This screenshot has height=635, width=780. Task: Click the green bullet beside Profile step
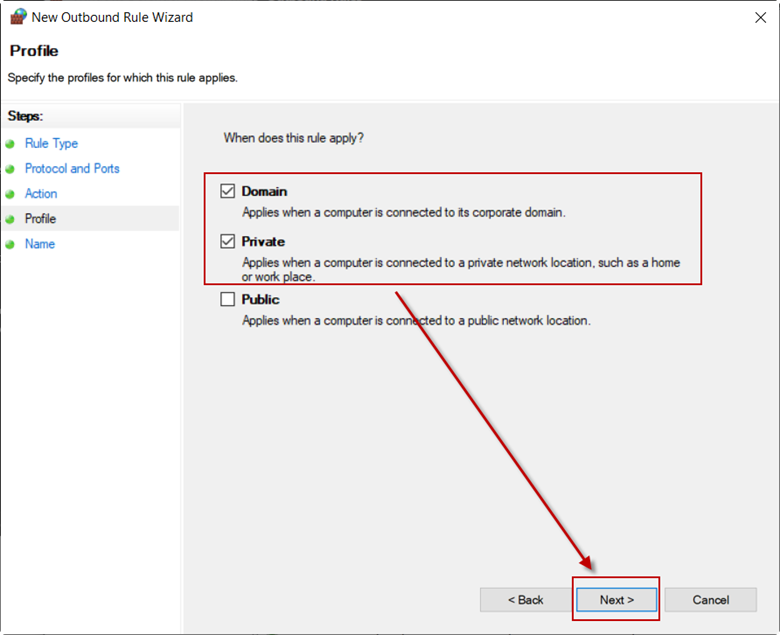10,219
